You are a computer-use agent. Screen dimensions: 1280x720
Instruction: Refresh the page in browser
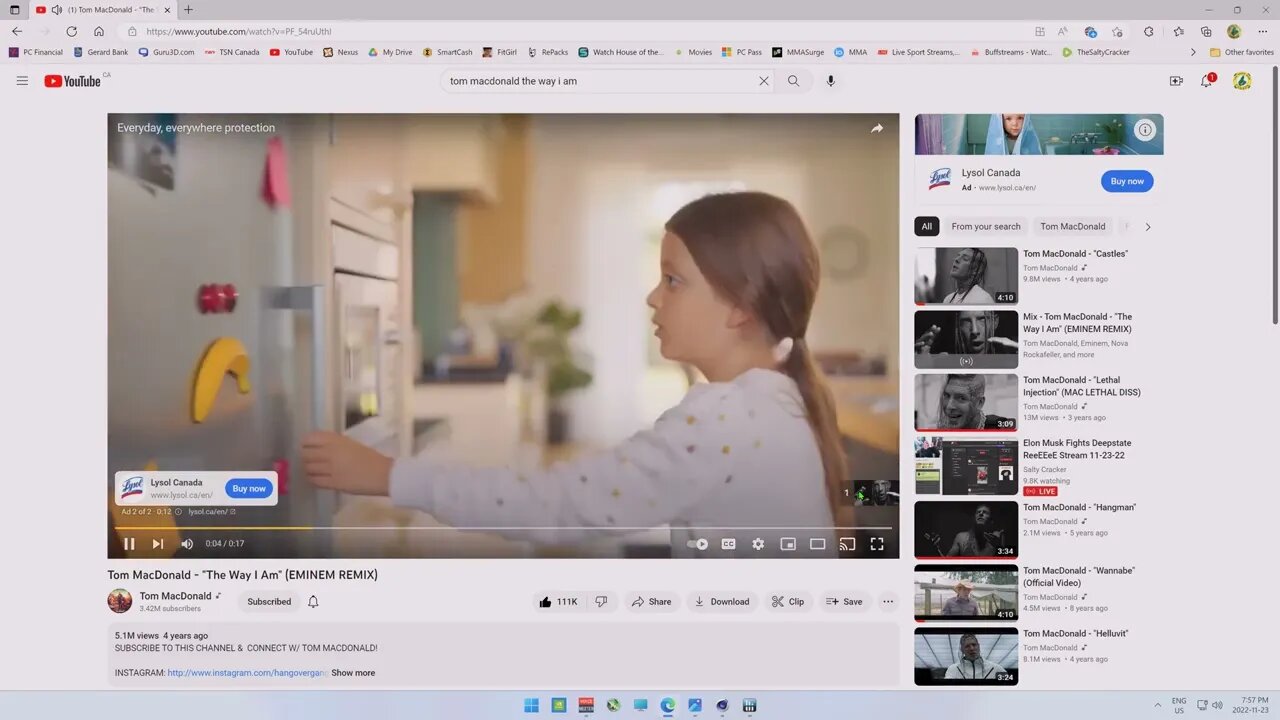71,31
